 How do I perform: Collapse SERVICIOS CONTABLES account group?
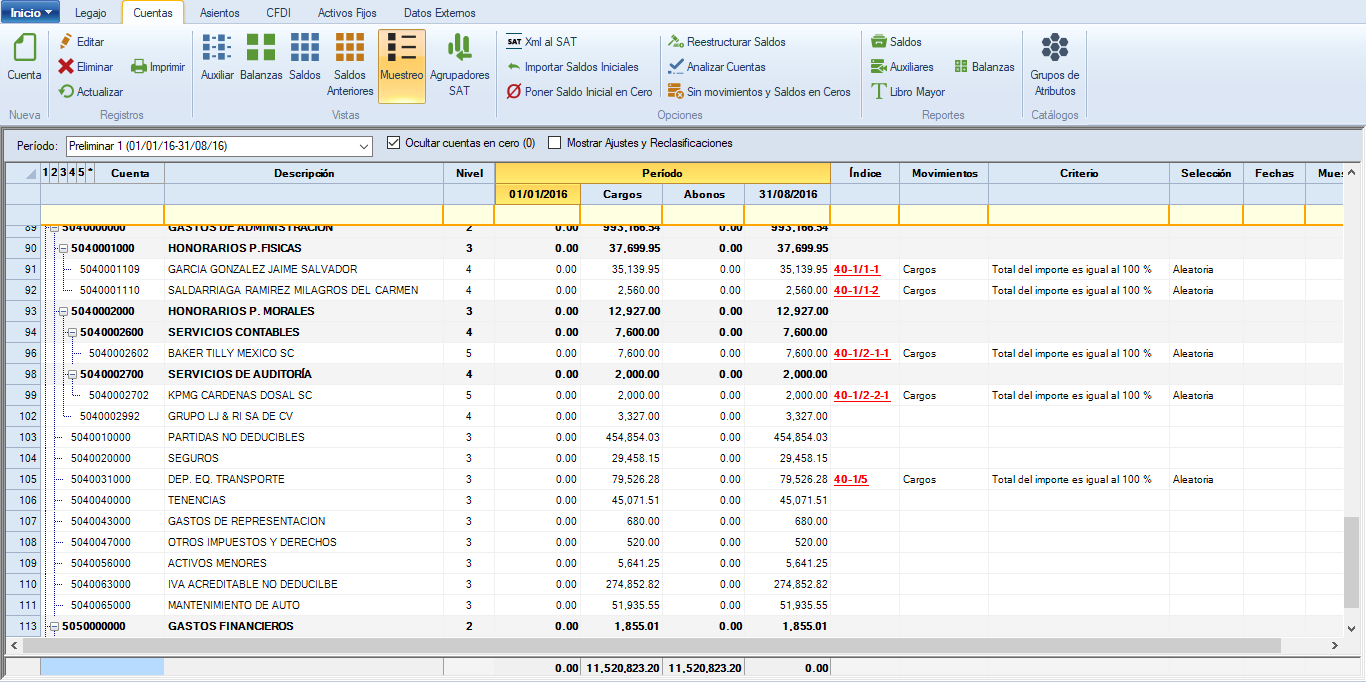71,332
